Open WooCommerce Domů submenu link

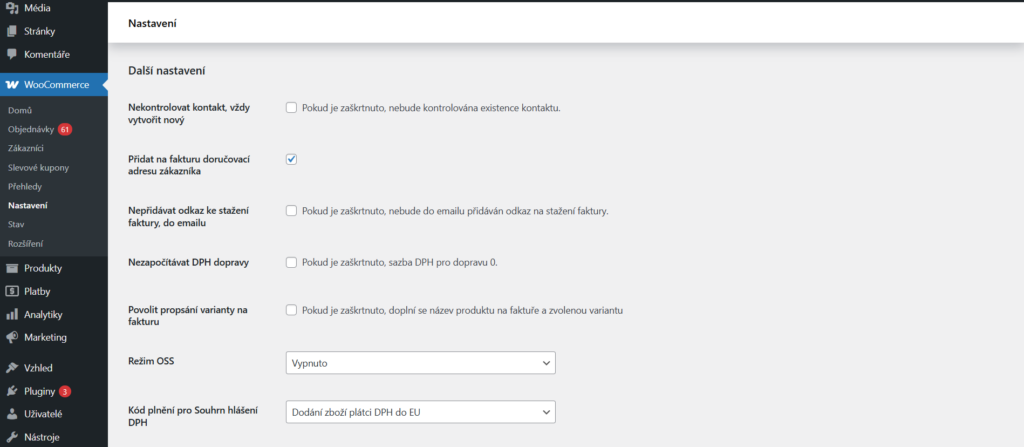(x=20, y=110)
